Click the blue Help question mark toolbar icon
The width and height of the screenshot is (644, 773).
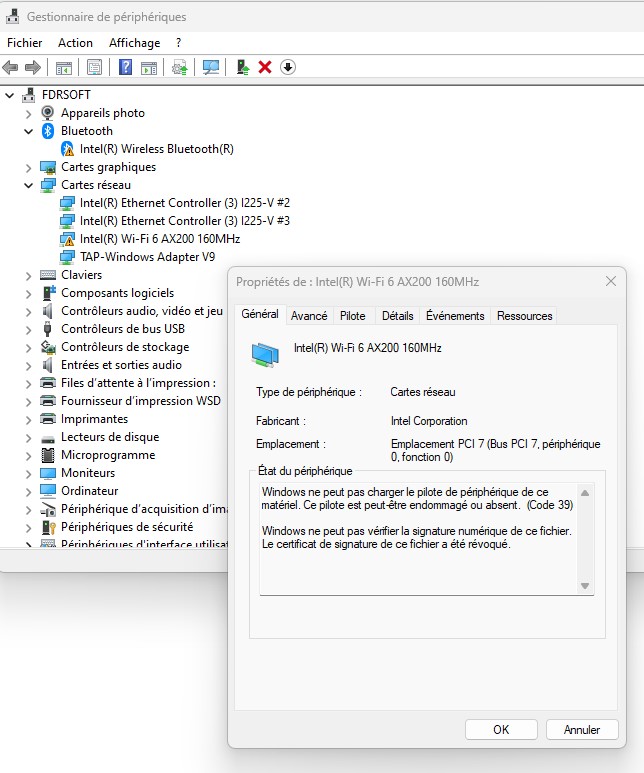125,67
